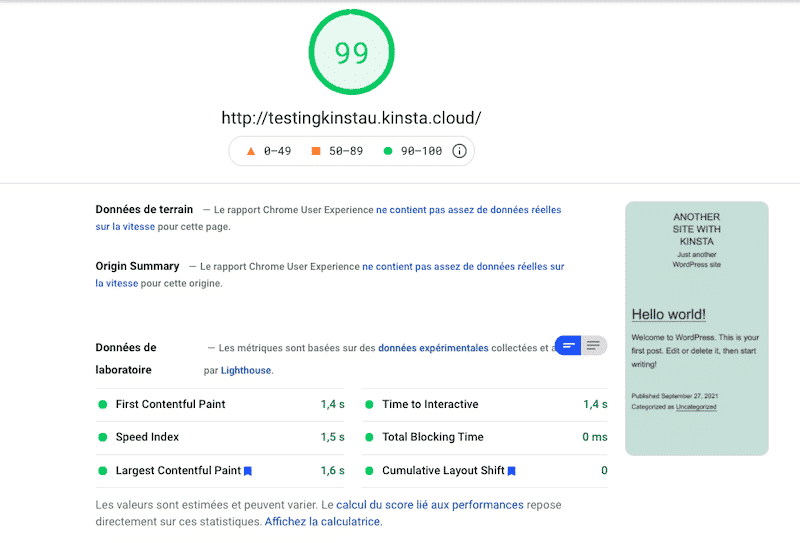Click green status dot beside First Contentful Paint

(103, 405)
